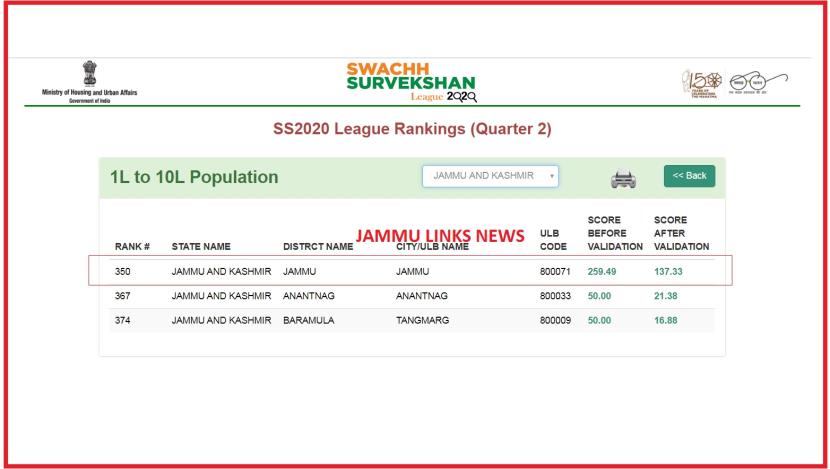
Task: Click the RANK # column header
Action: tap(132, 247)
